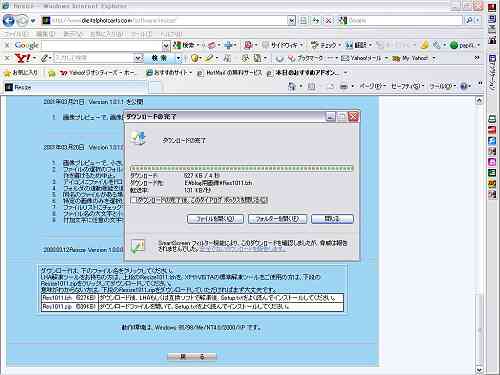Click the サイドウィキ button on Google toolbar
The image size is (500, 375).
click(x=281, y=45)
